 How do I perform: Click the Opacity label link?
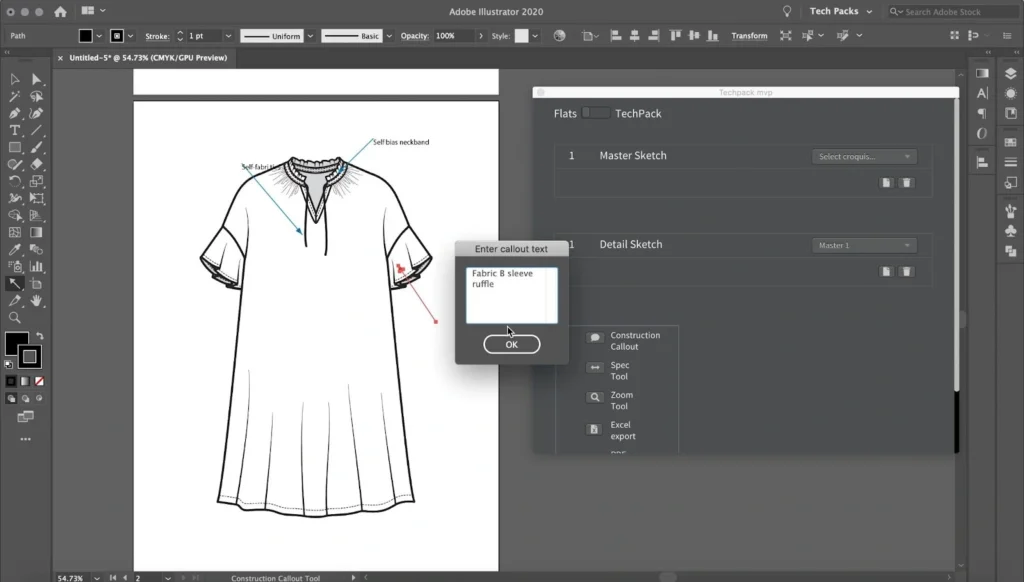pyautogui.click(x=415, y=36)
